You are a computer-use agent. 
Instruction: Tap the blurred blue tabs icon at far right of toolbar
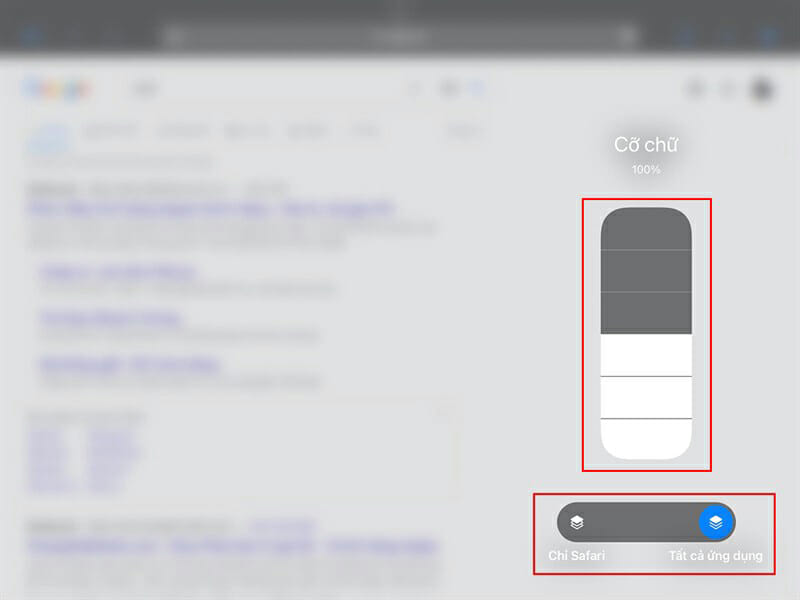click(x=770, y=36)
